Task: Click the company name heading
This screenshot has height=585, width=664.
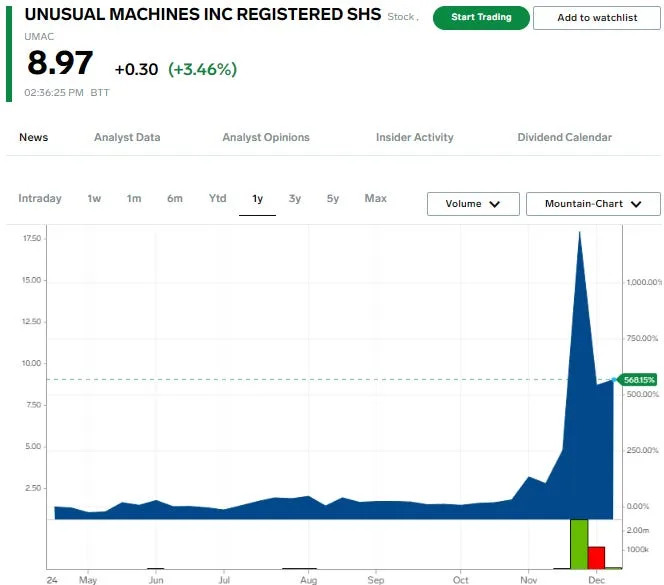Action: click(x=203, y=14)
